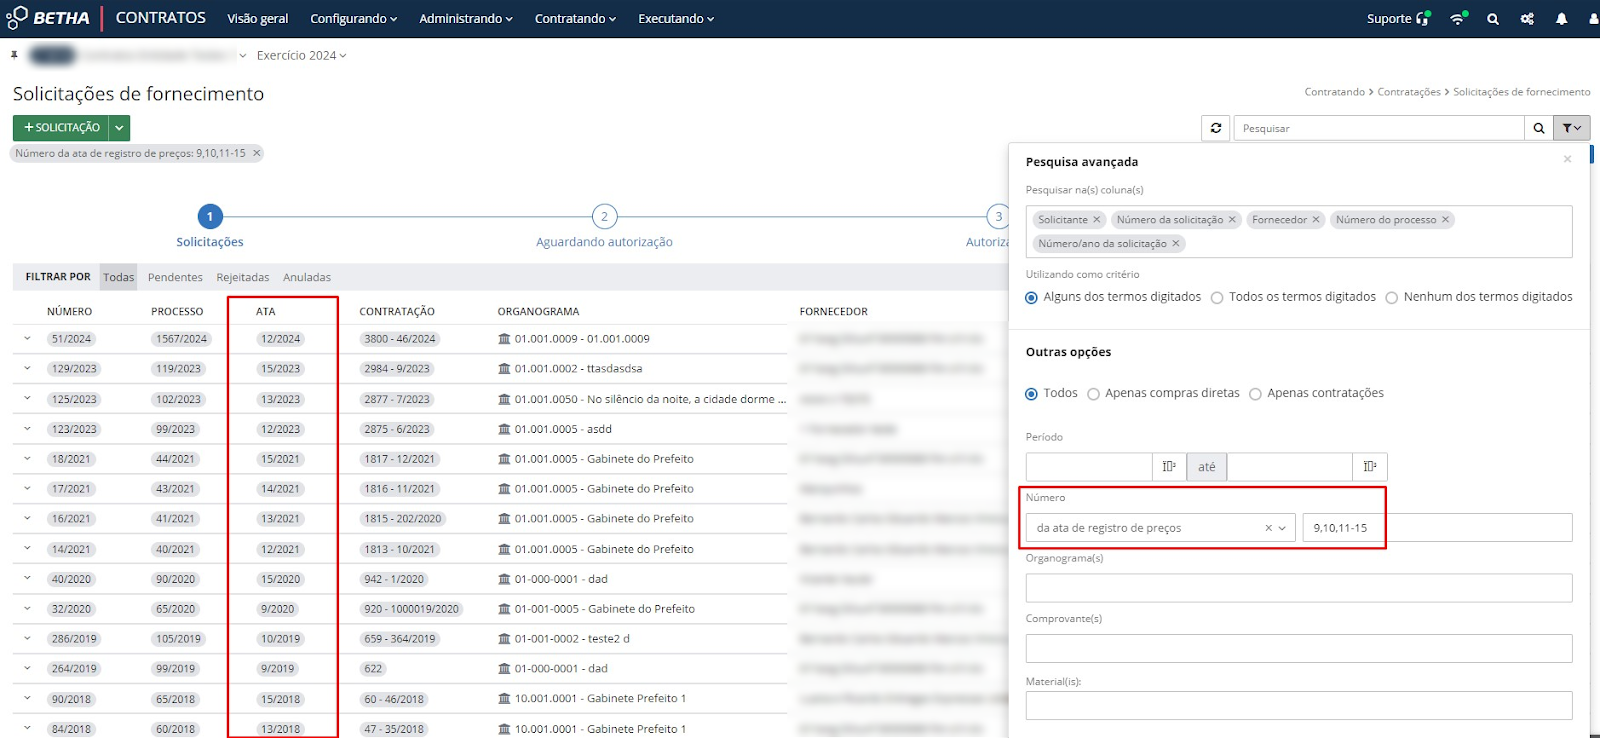Click the Comprovante(s) input field
Image resolution: width=1600 pixels, height=738 pixels.
tap(1299, 648)
